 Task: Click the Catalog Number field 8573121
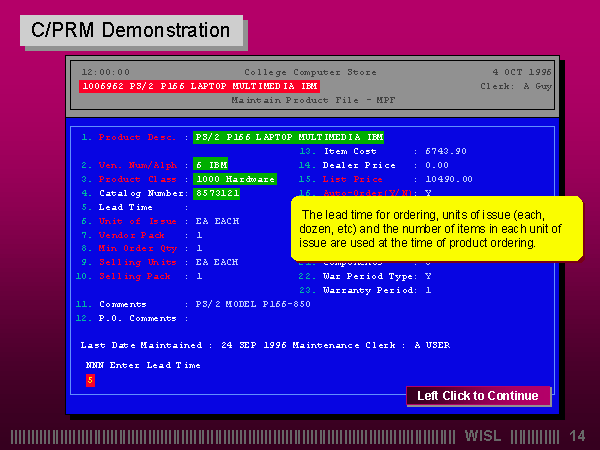217,193
